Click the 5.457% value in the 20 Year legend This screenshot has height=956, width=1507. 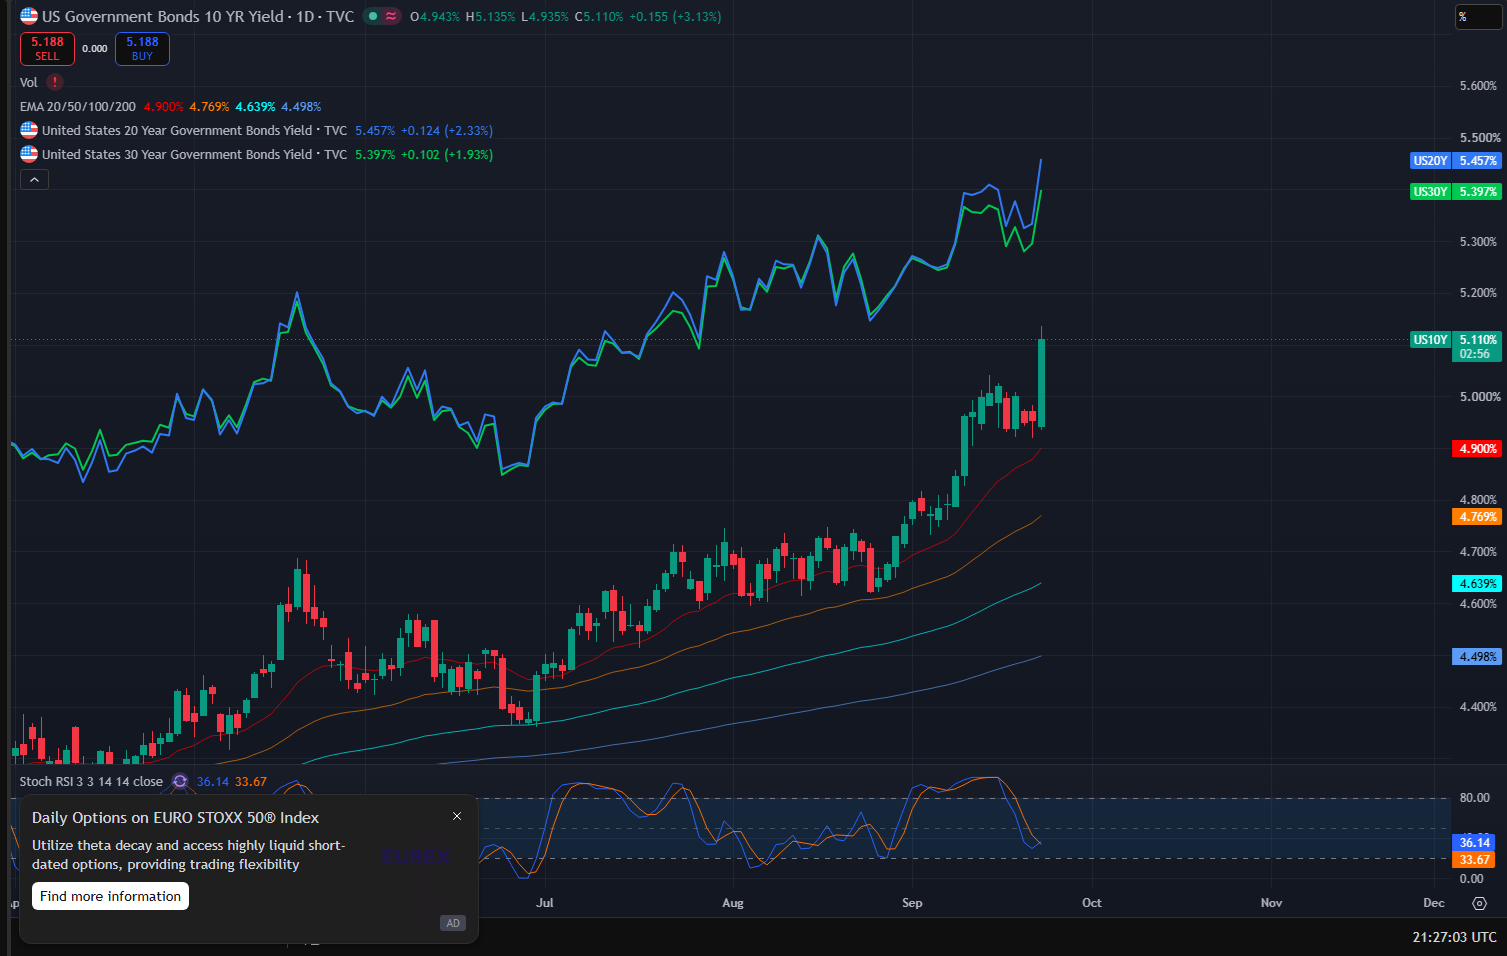point(375,130)
